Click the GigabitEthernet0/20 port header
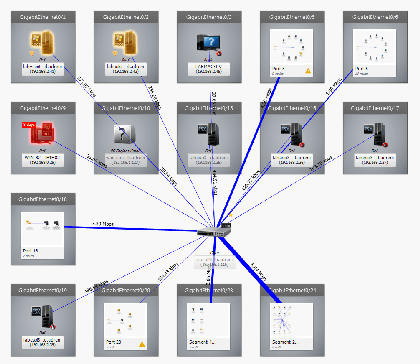 (126, 290)
